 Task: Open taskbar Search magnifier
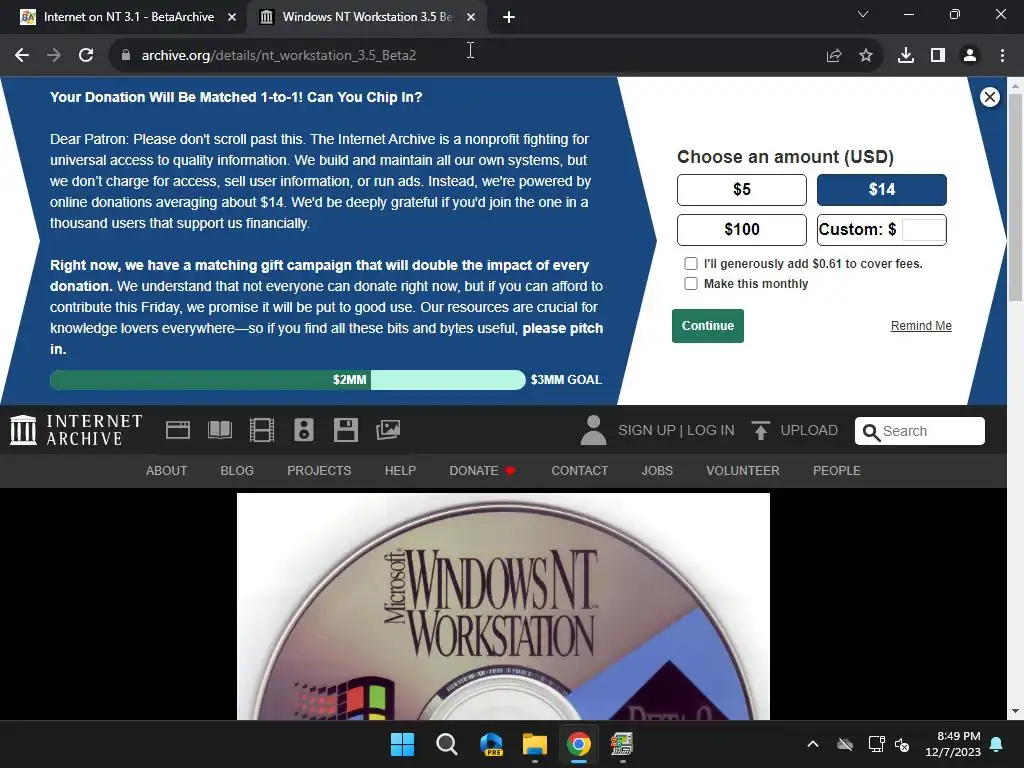[447, 744]
